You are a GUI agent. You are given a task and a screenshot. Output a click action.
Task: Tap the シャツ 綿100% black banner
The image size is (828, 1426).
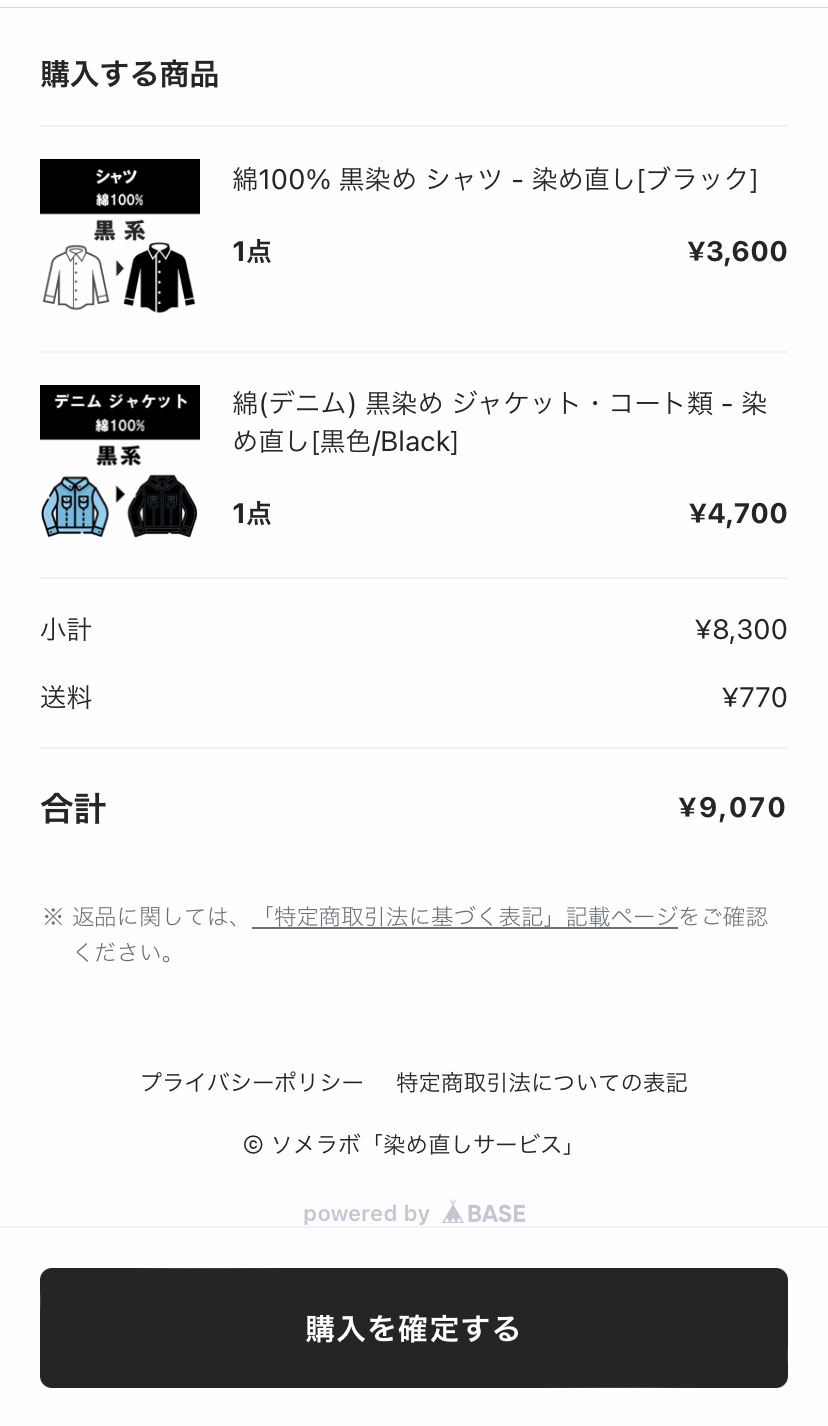[x=119, y=186]
